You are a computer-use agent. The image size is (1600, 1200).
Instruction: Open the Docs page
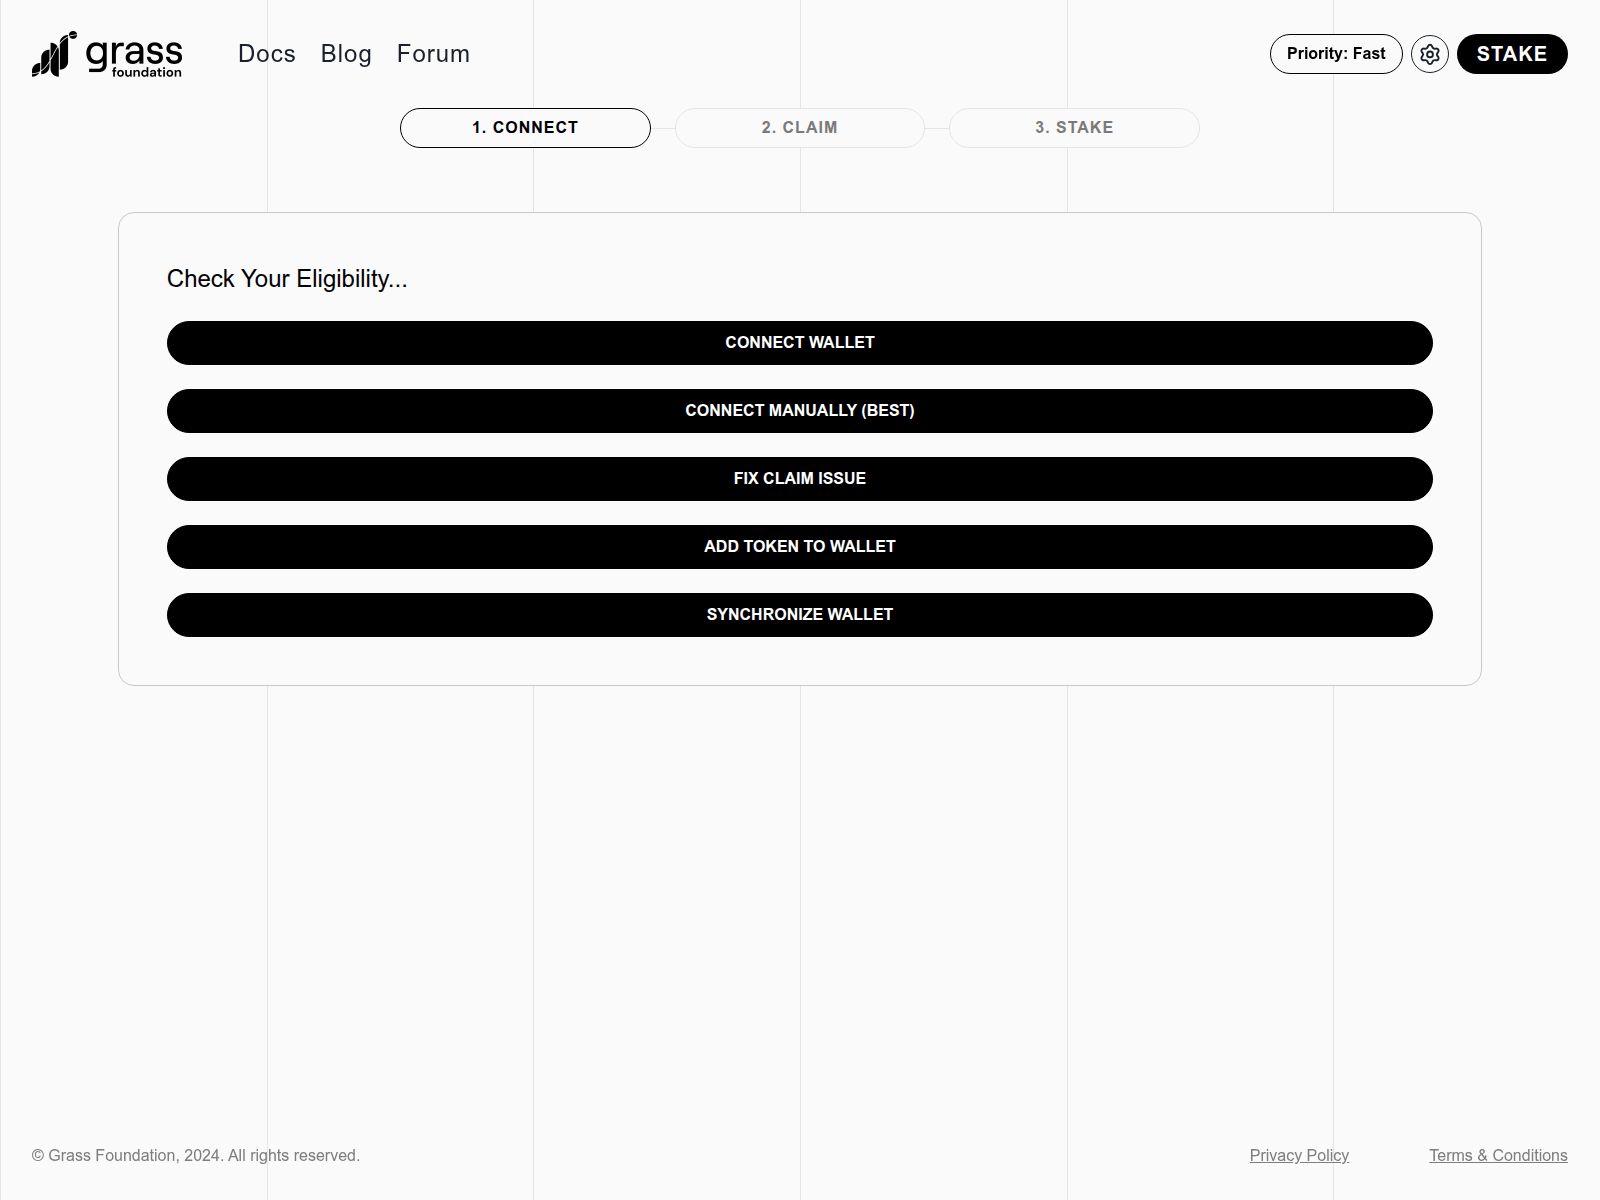(x=265, y=54)
